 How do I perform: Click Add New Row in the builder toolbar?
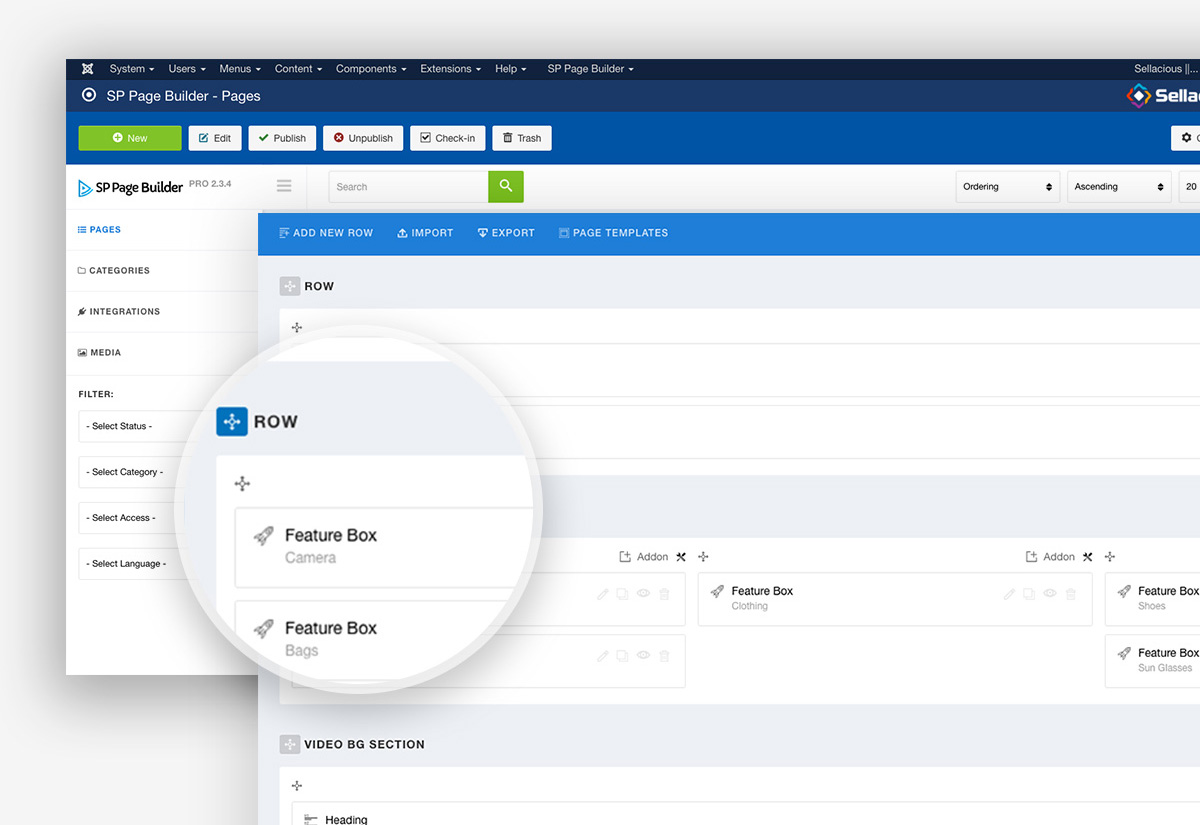[x=326, y=233]
